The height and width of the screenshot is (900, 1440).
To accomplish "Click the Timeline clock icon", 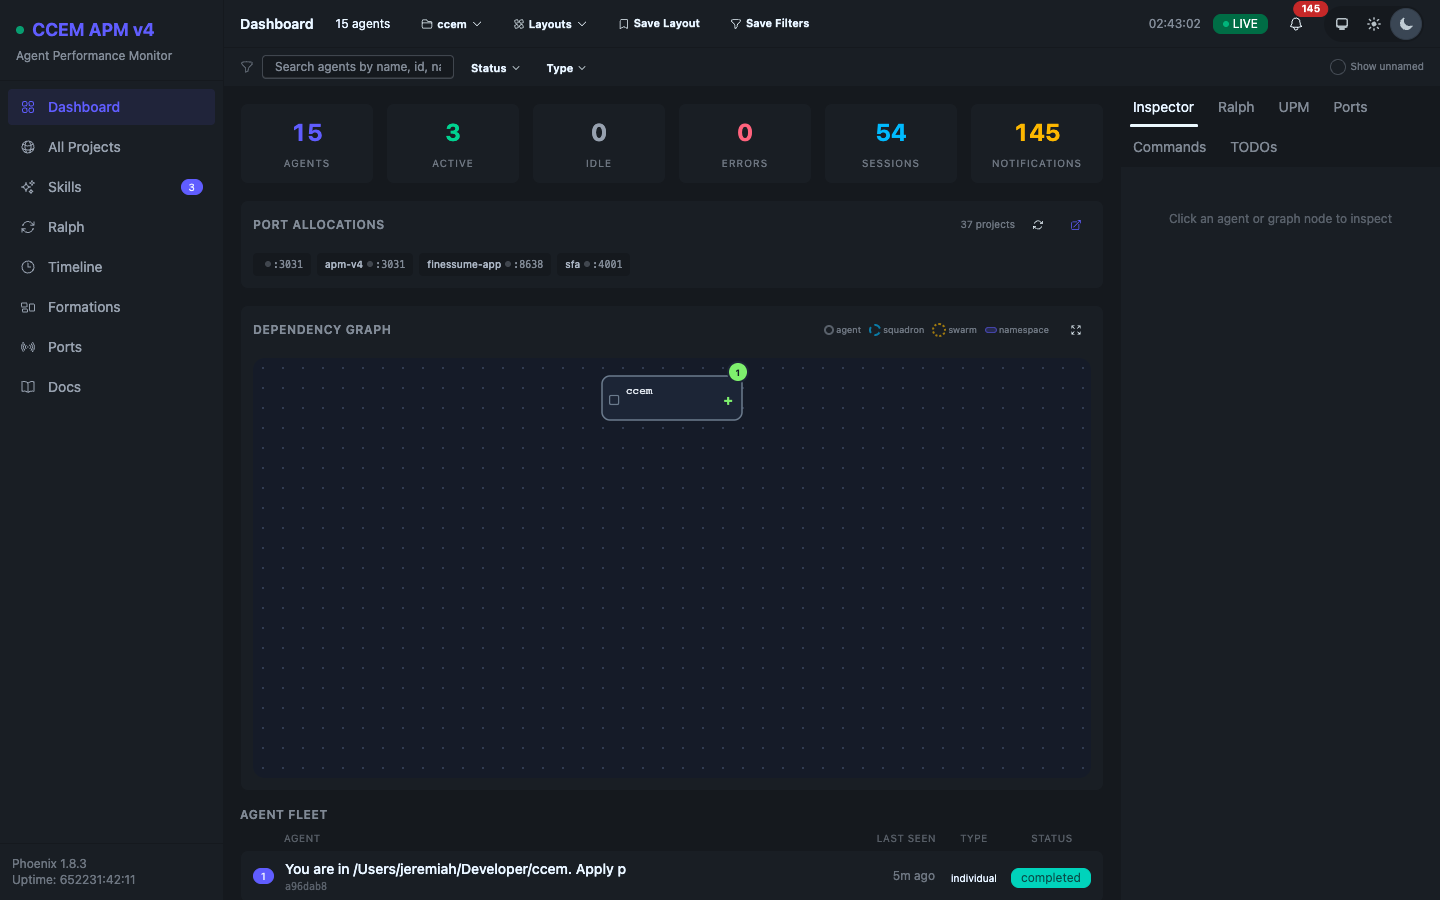I will pos(28,267).
